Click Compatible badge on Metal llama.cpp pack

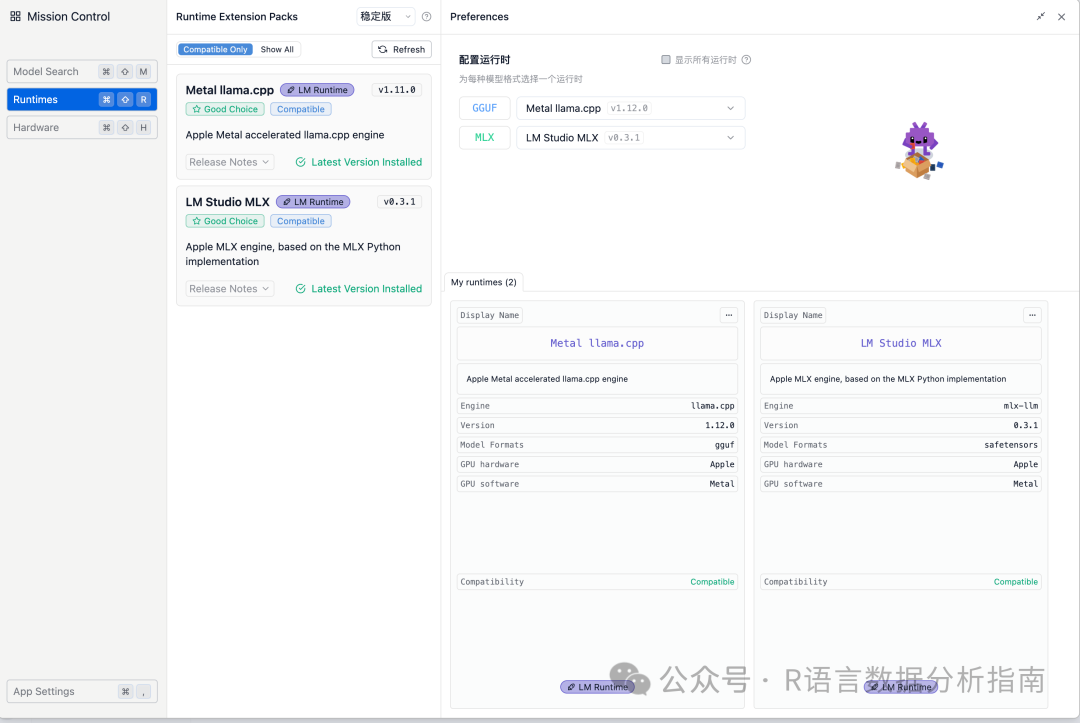301,109
